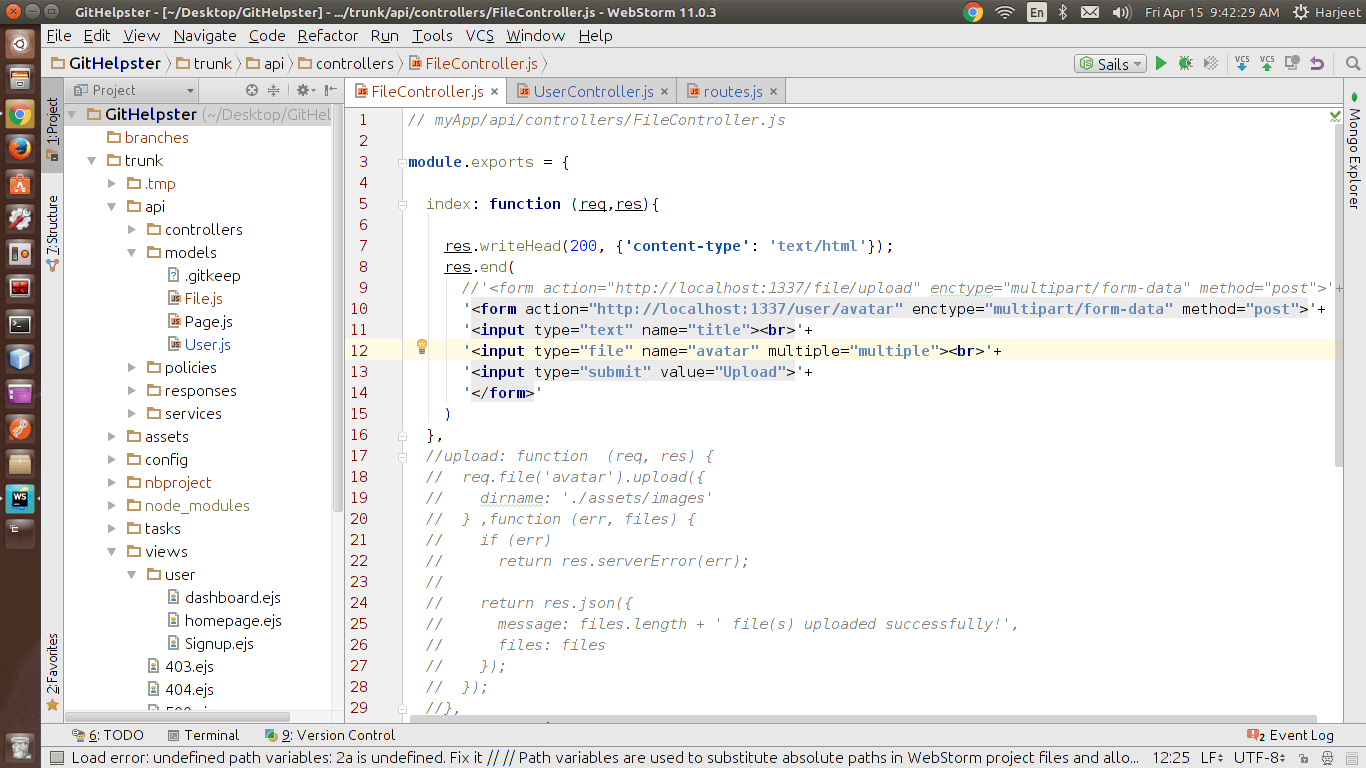Expand the policies folder
Image resolution: width=1366 pixels, height=768 pixels.
click(131, 368)
